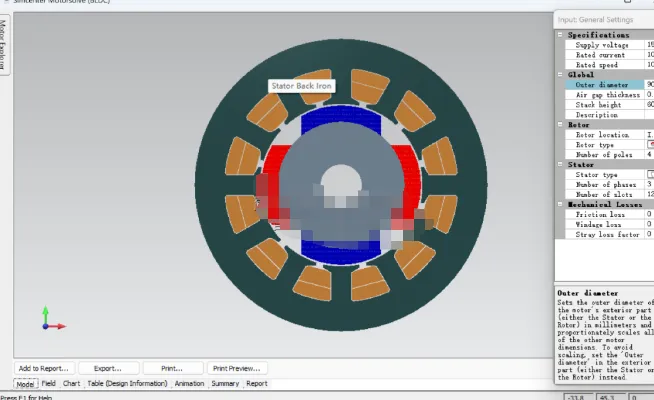The height and width of the screenshot is (400, 654).
Task: Select the Stray loss factor property
Action: pyautogui.click(x=605, y=234)
